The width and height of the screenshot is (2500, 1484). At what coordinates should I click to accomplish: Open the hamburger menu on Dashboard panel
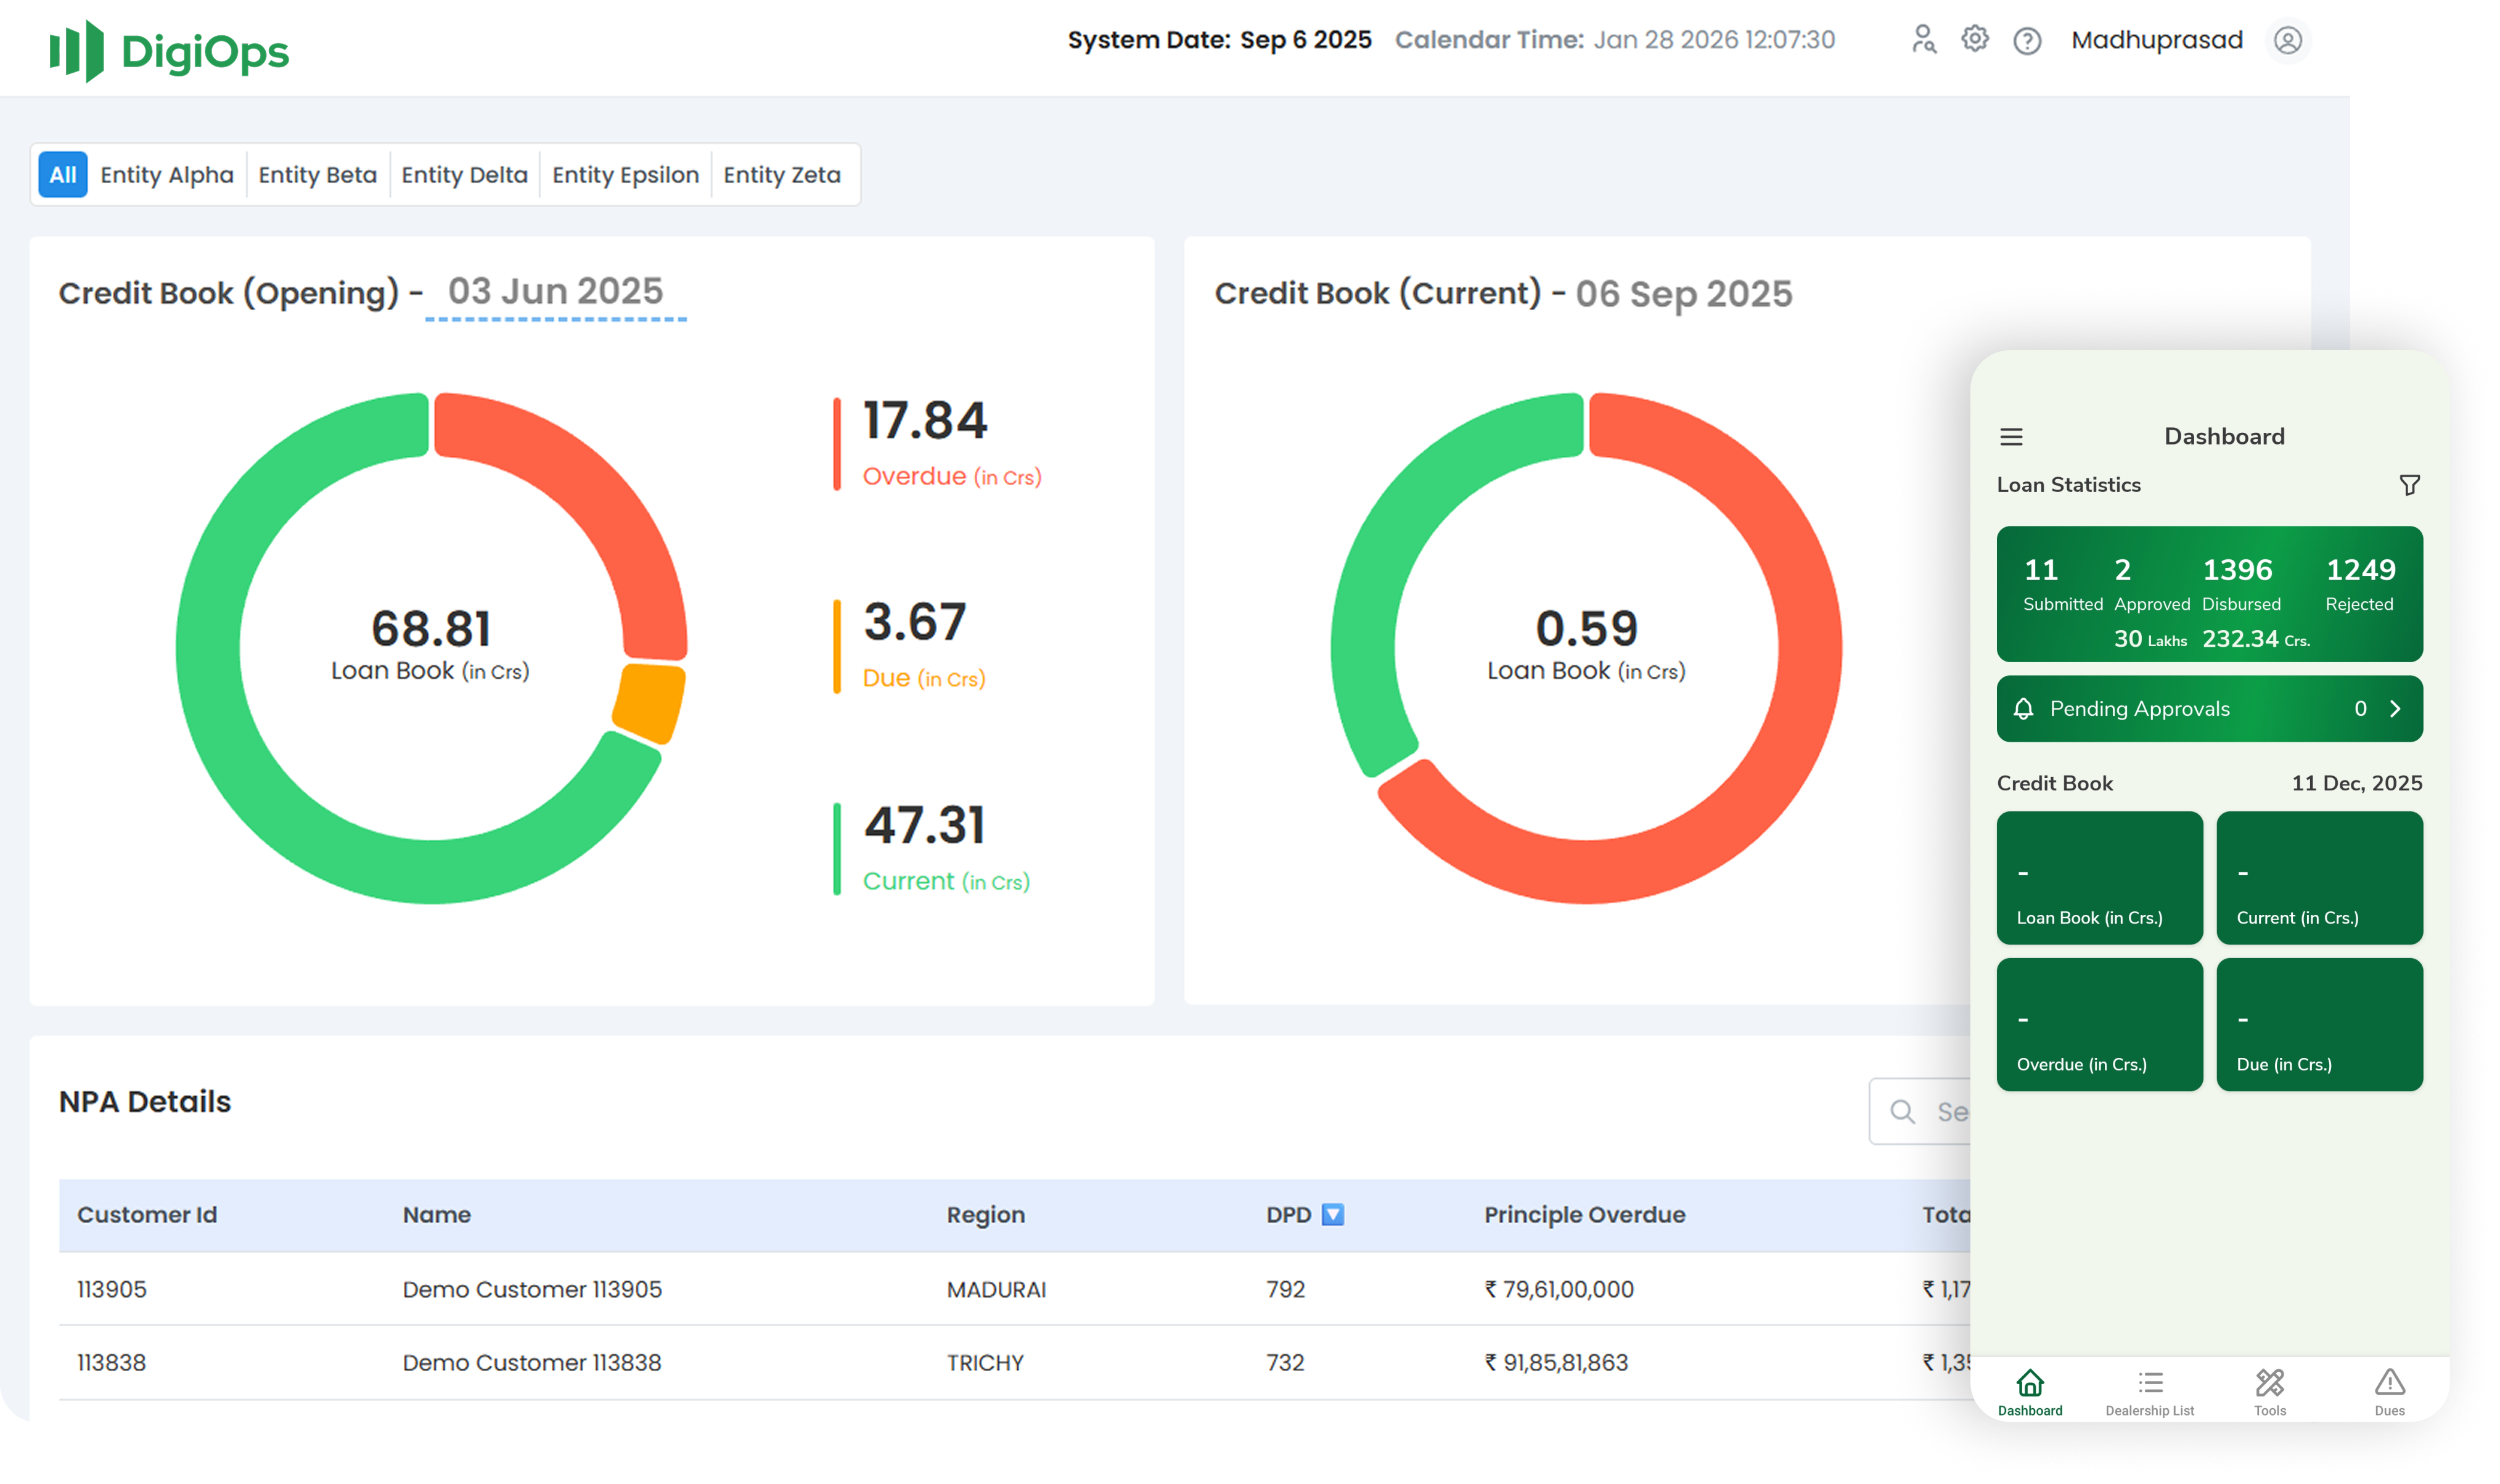coord(2011,437)
